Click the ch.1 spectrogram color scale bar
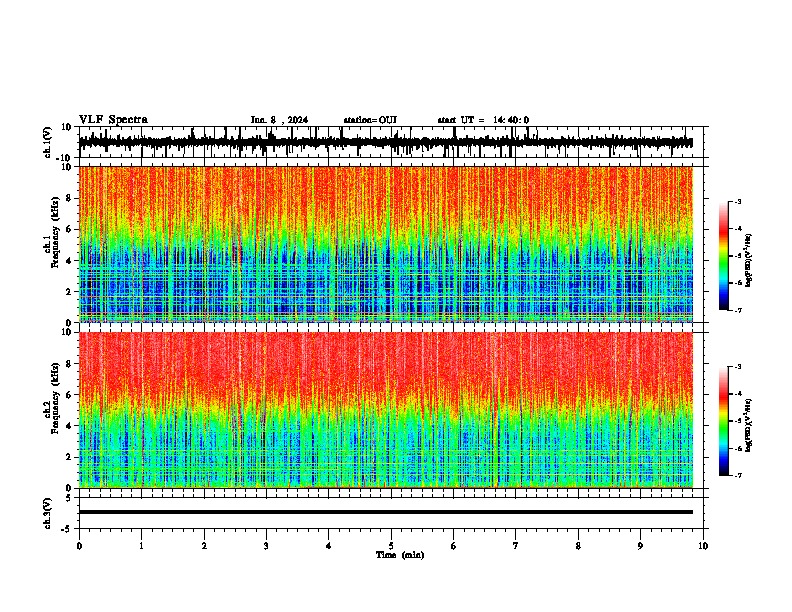 724,256
